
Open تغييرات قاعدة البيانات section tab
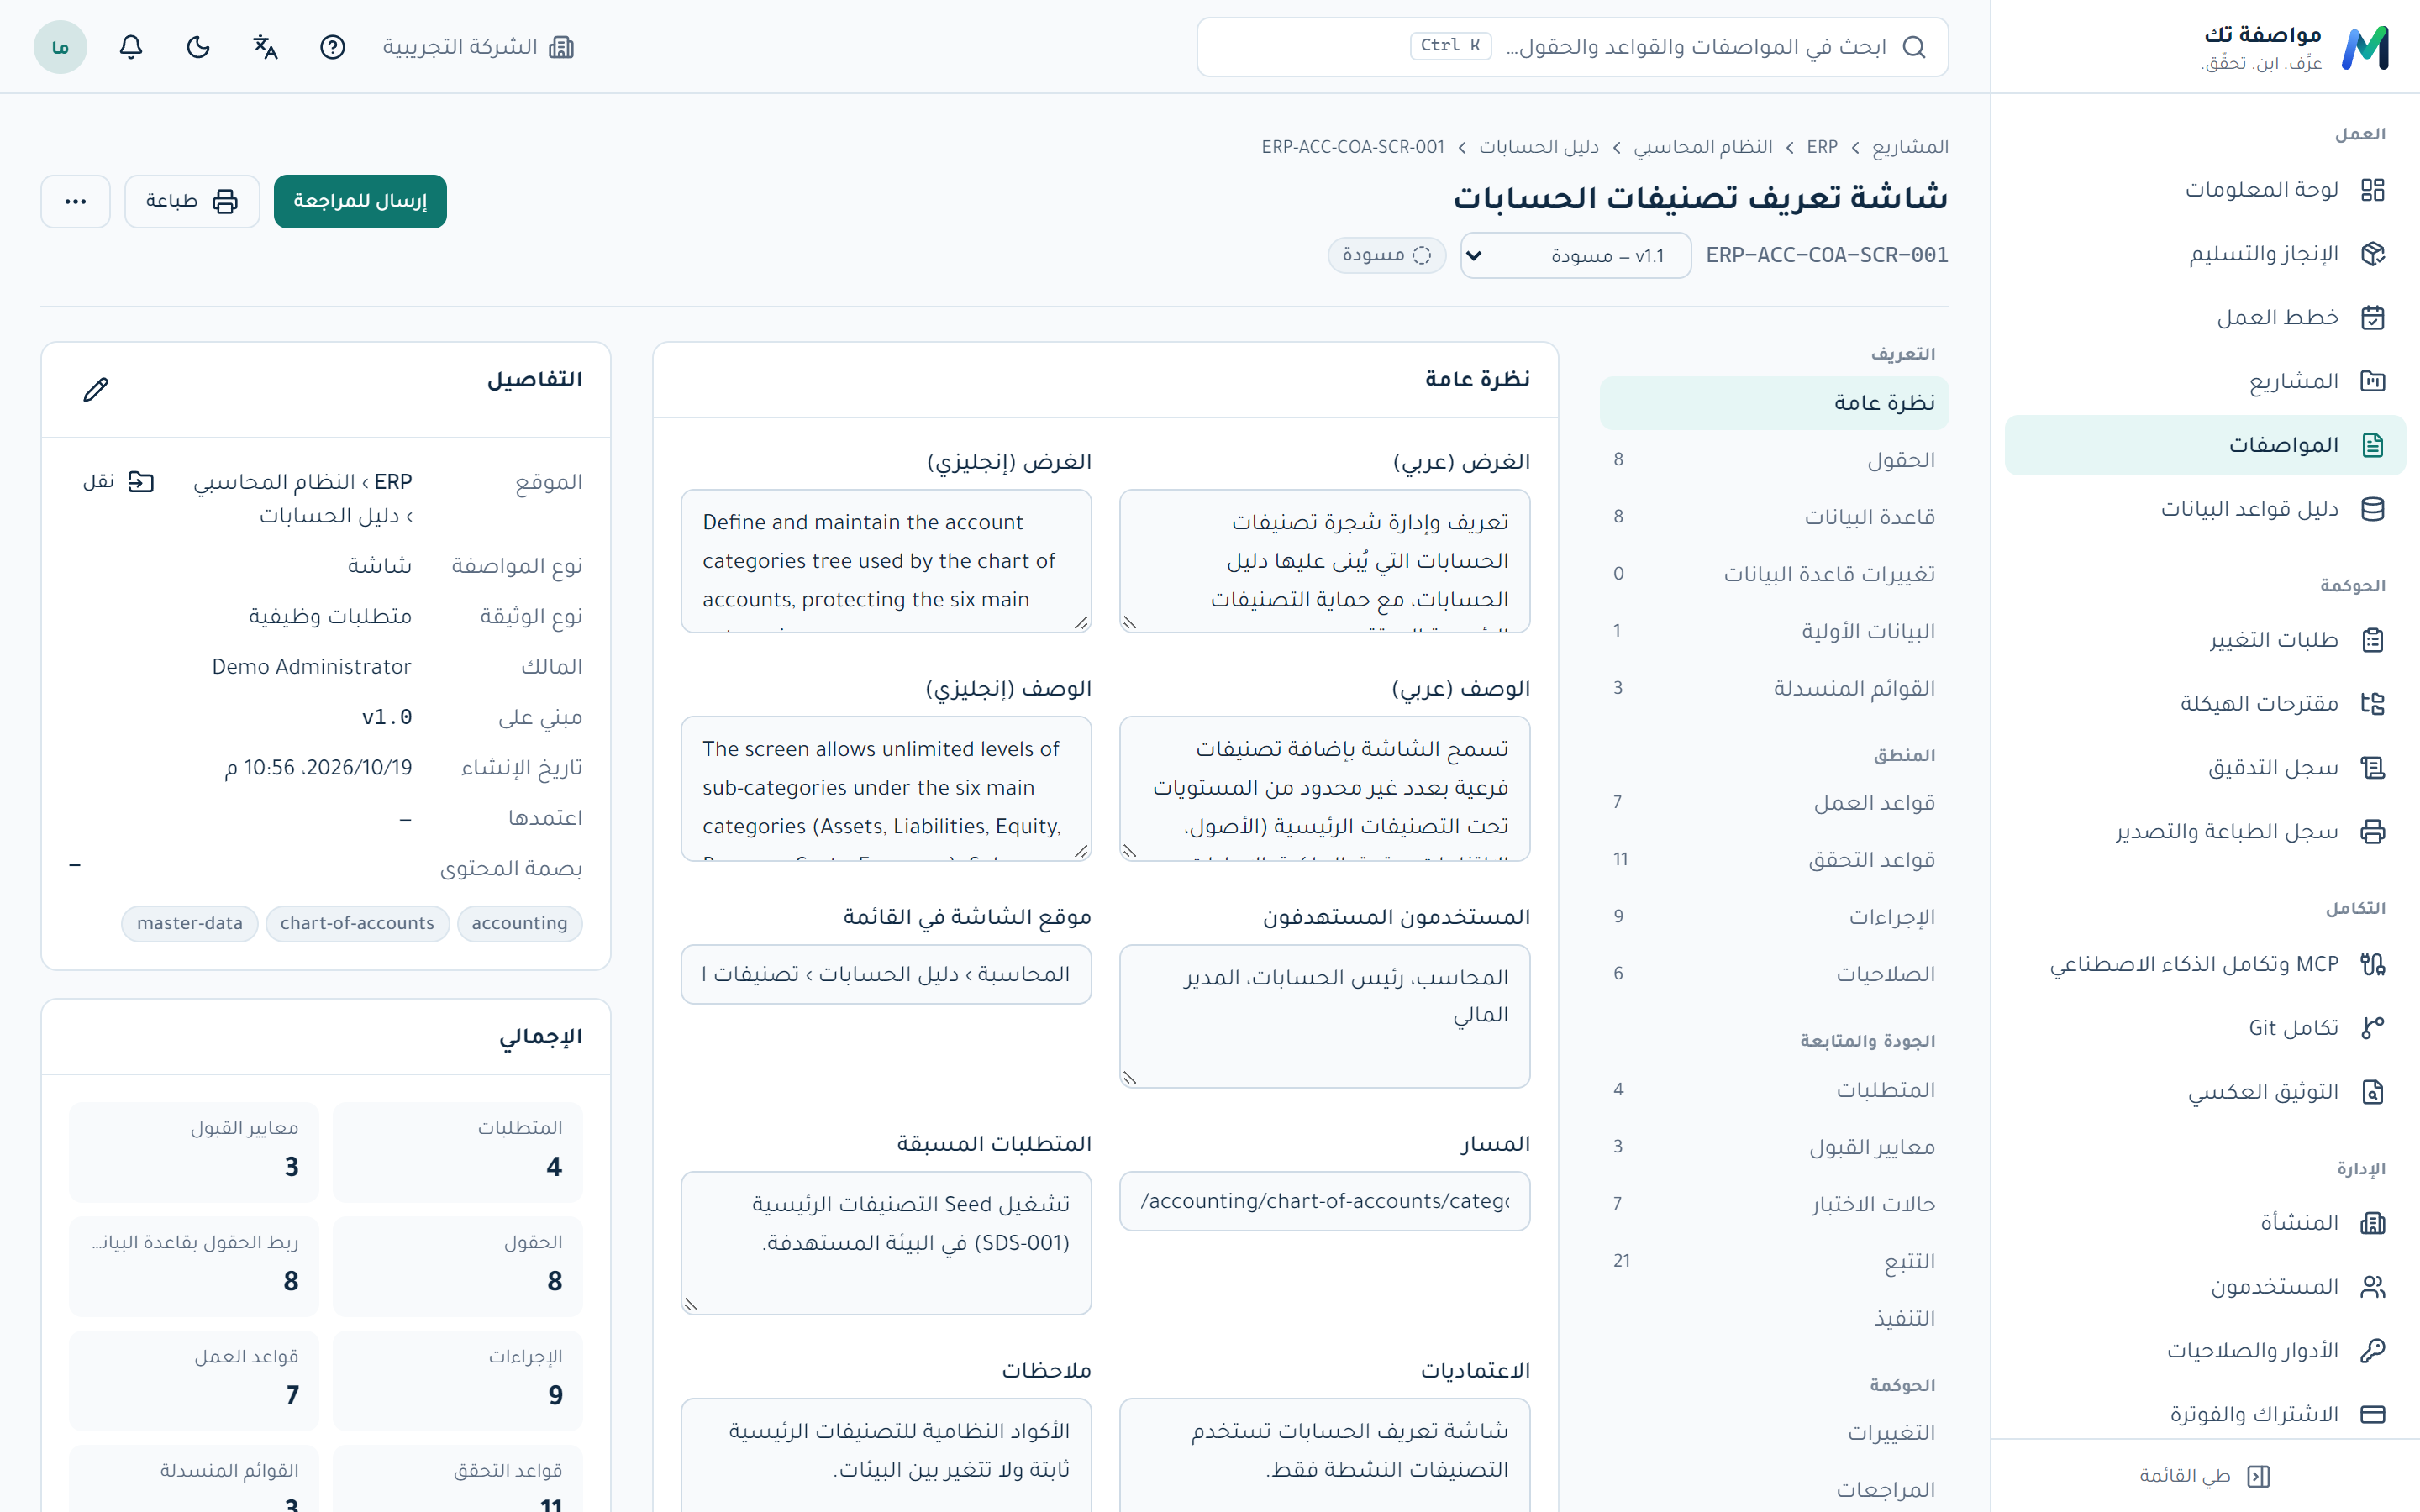pos(1774,574)
